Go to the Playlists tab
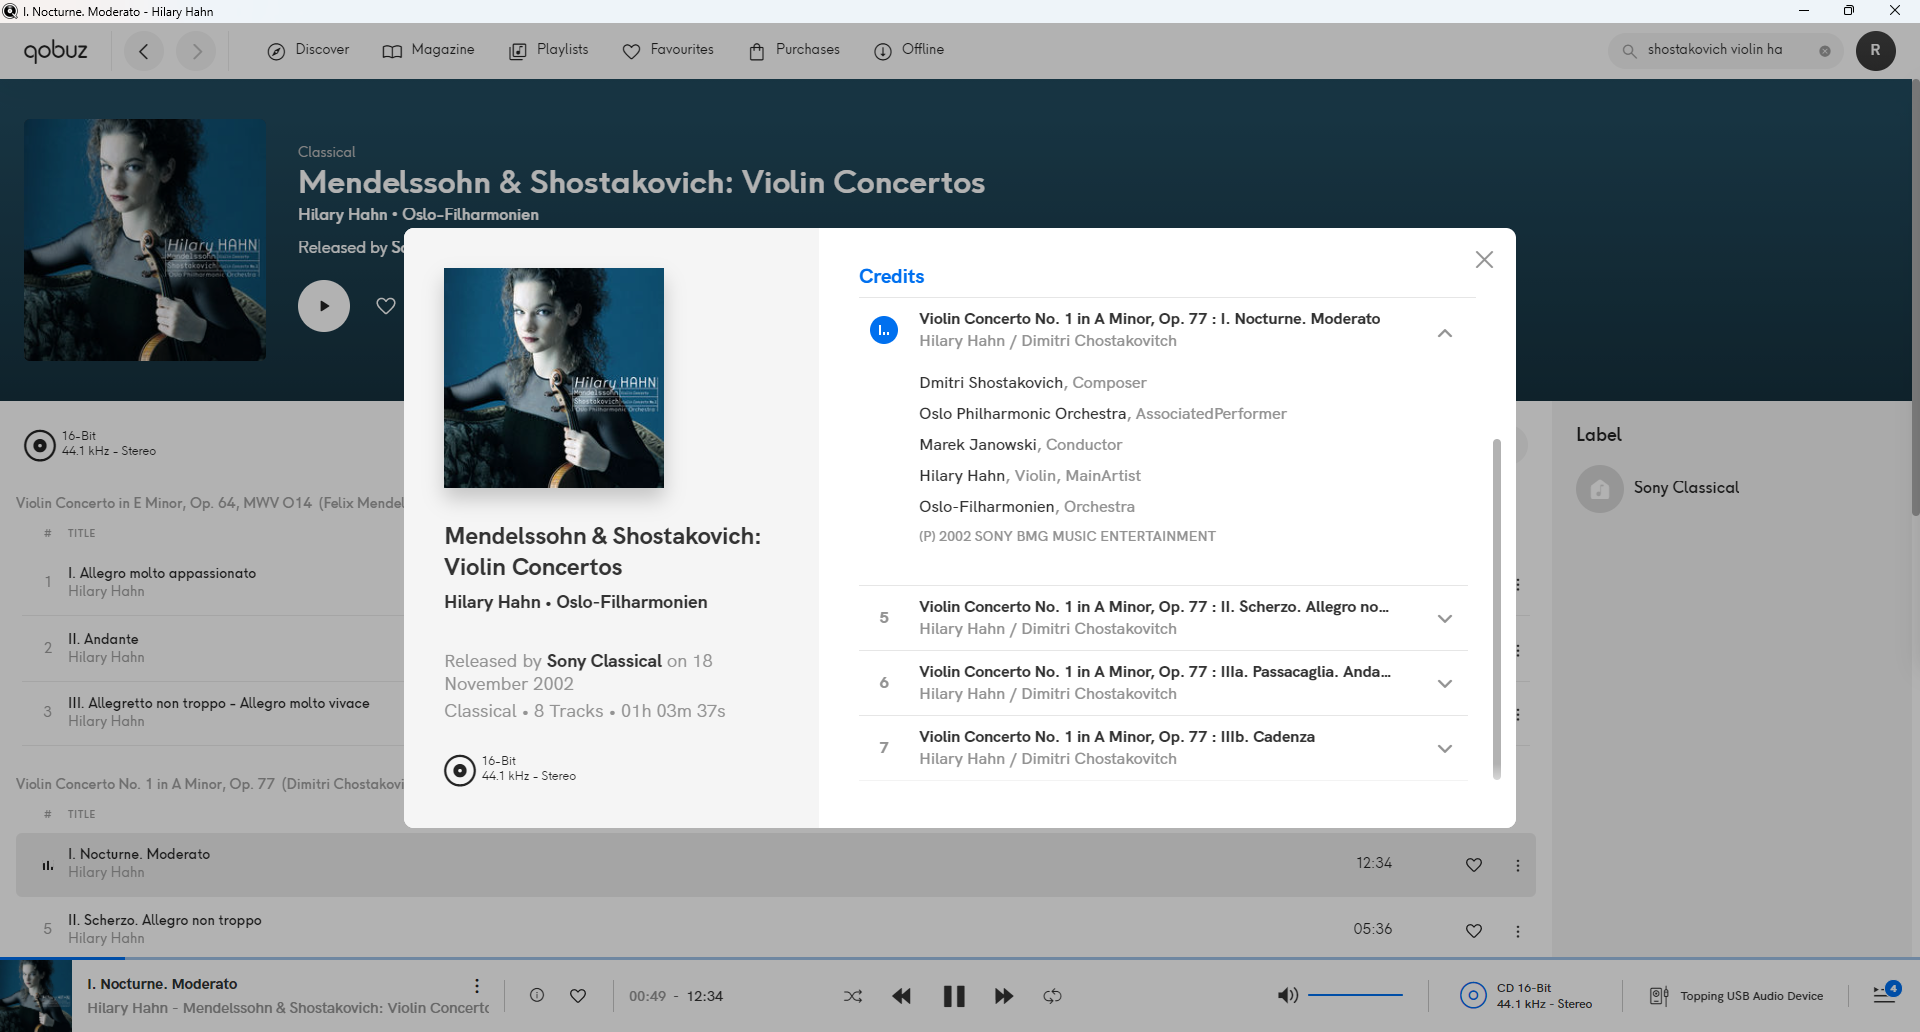Screen dimensions: 1920x1032 549,50
